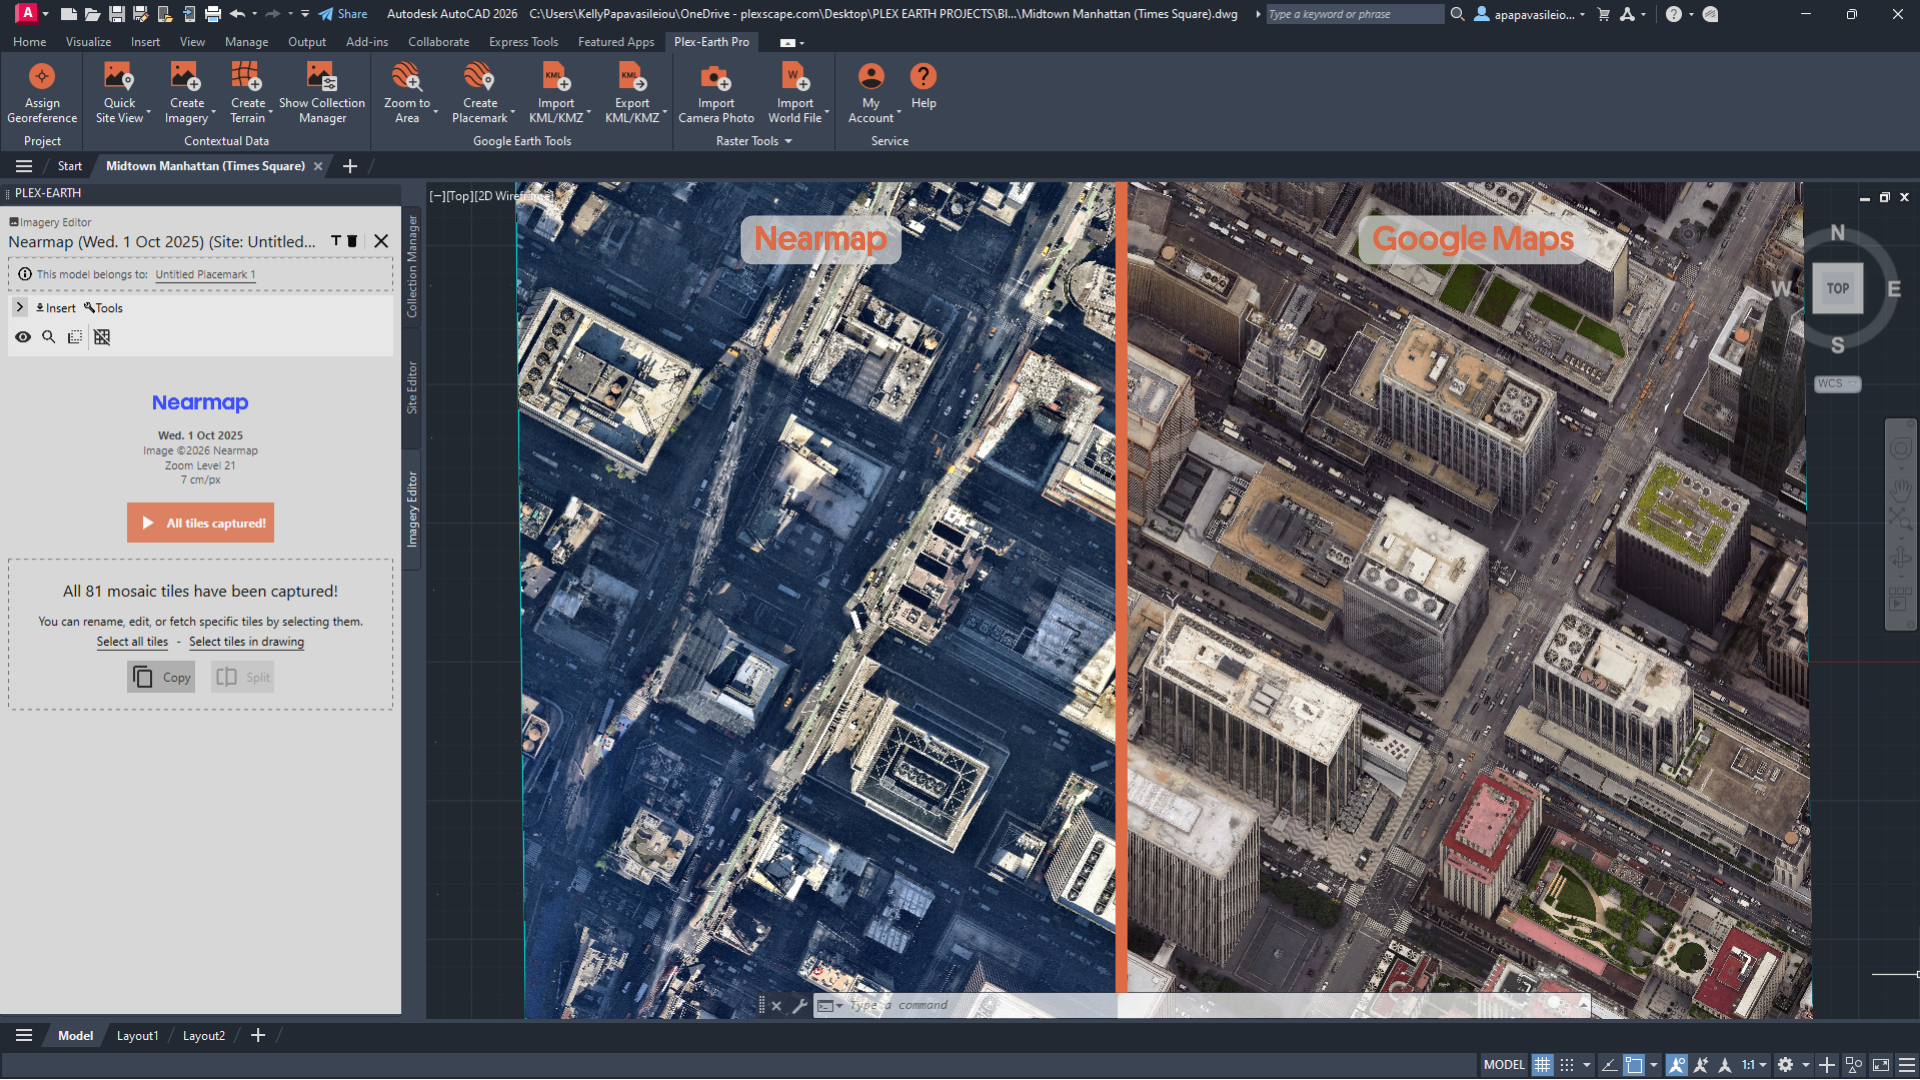Click magnifier icon in Imagery Editor
Screen dimensions: 1920x1080
[x=48, y=337]
